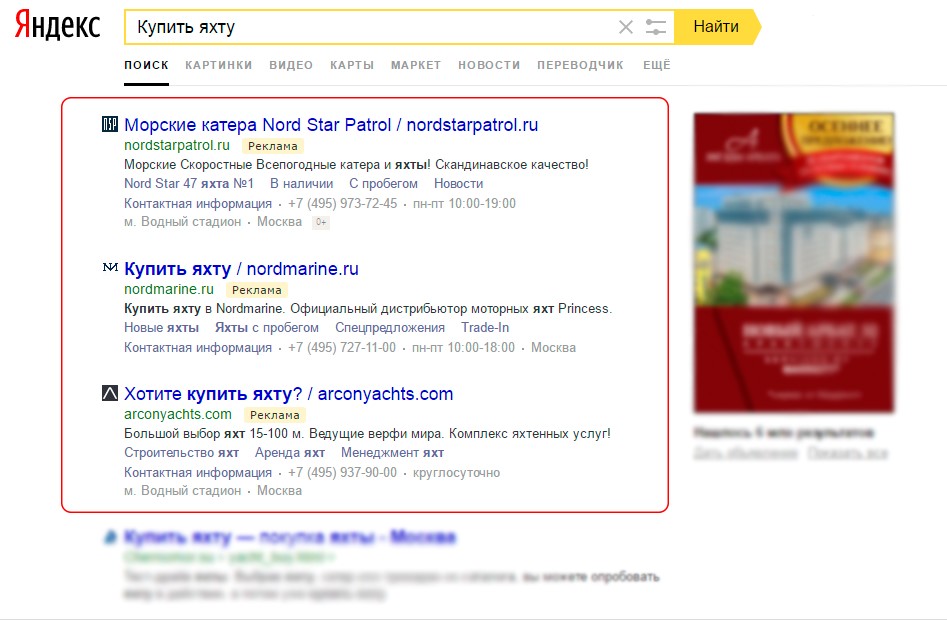Focus the search field with Купить яхту

coord(370,27)
